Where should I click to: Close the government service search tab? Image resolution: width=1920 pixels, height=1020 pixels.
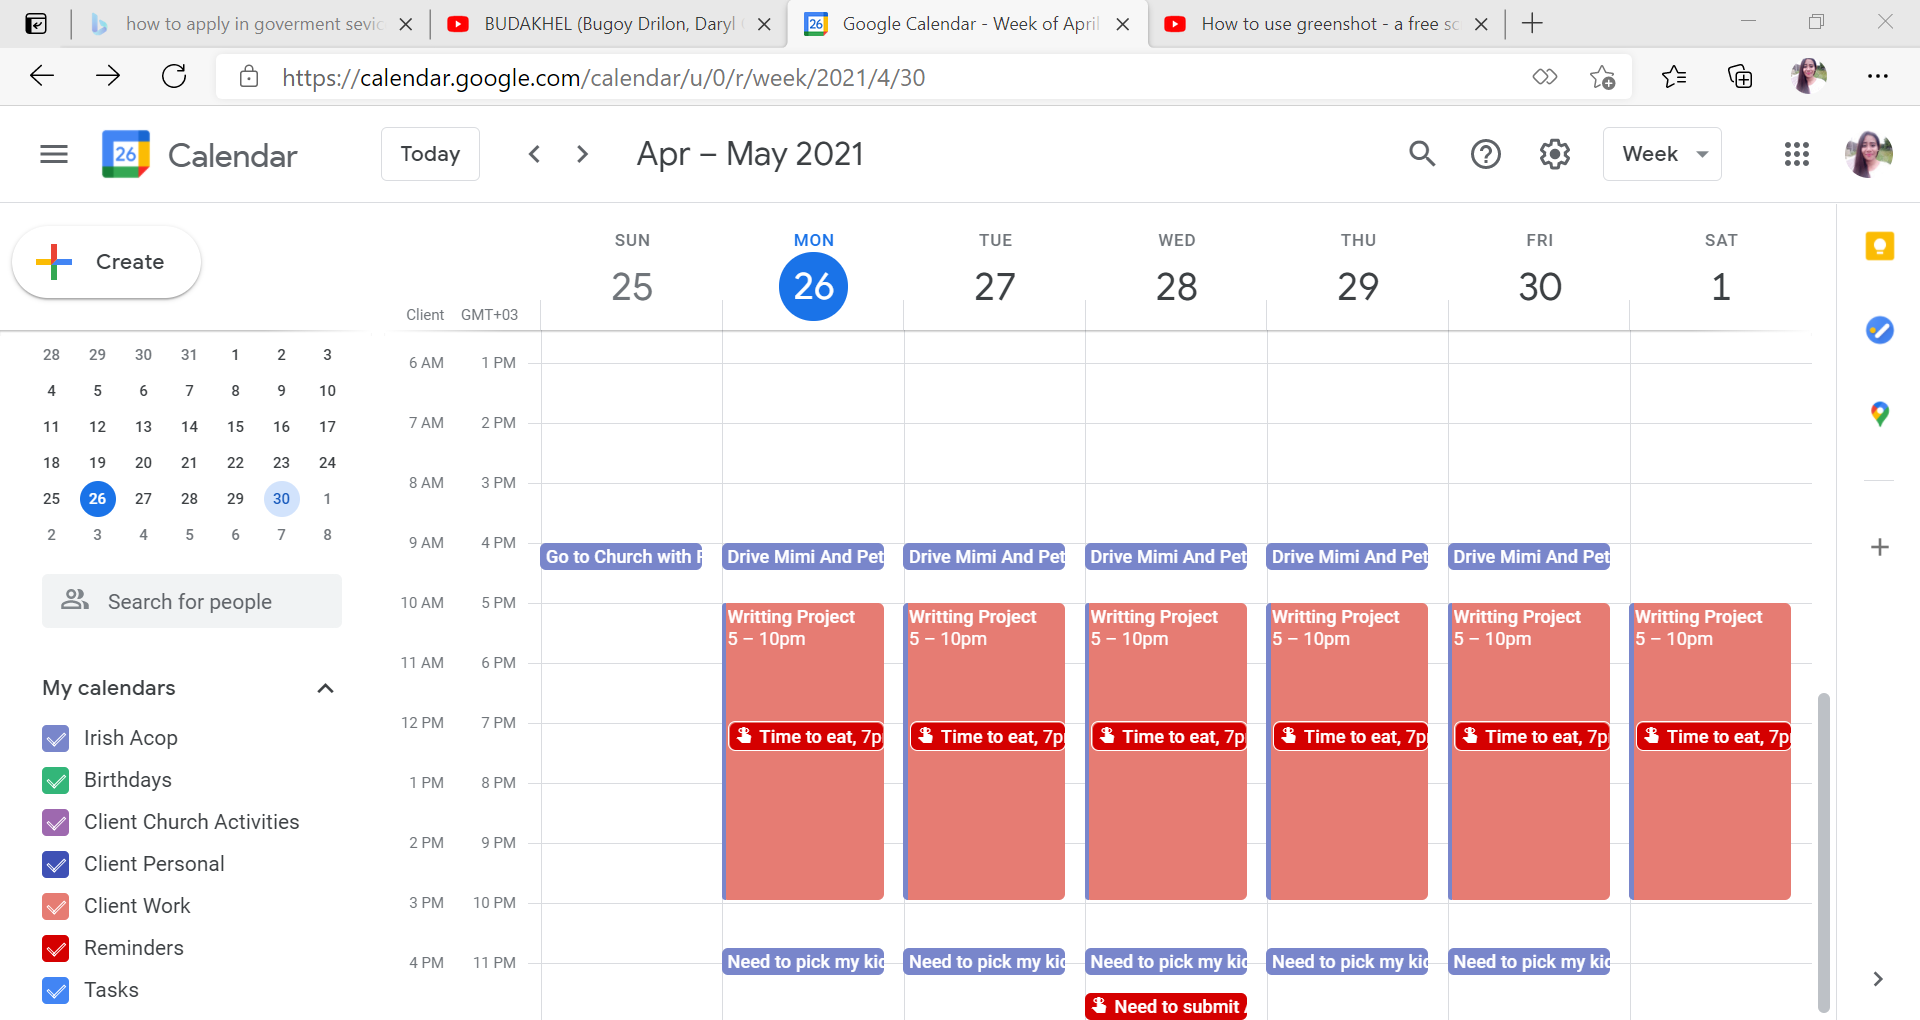click(406, 24)
